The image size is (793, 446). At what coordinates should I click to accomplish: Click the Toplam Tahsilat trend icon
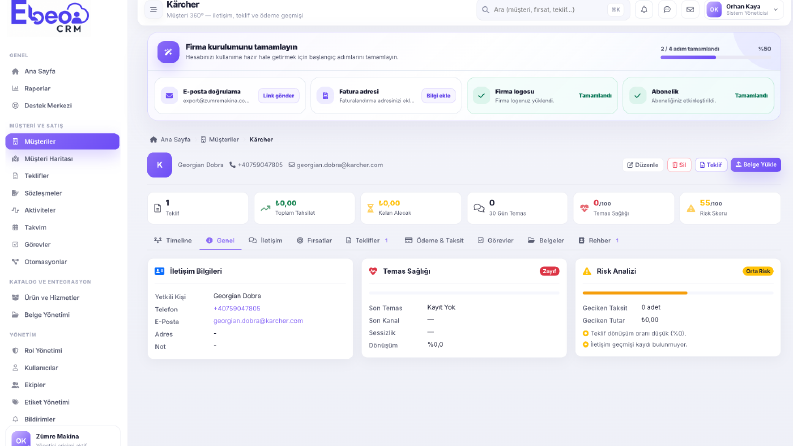click(x=265, y=208)
